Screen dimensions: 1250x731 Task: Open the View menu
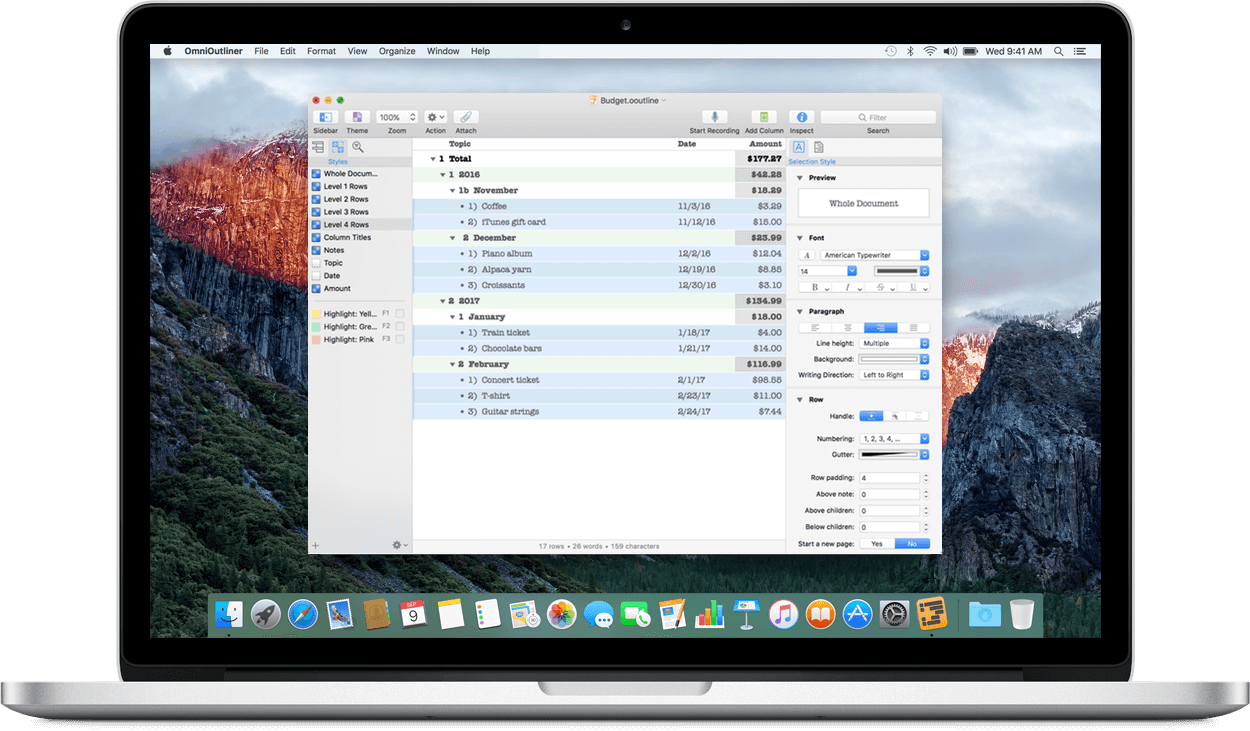coord(358,51)
